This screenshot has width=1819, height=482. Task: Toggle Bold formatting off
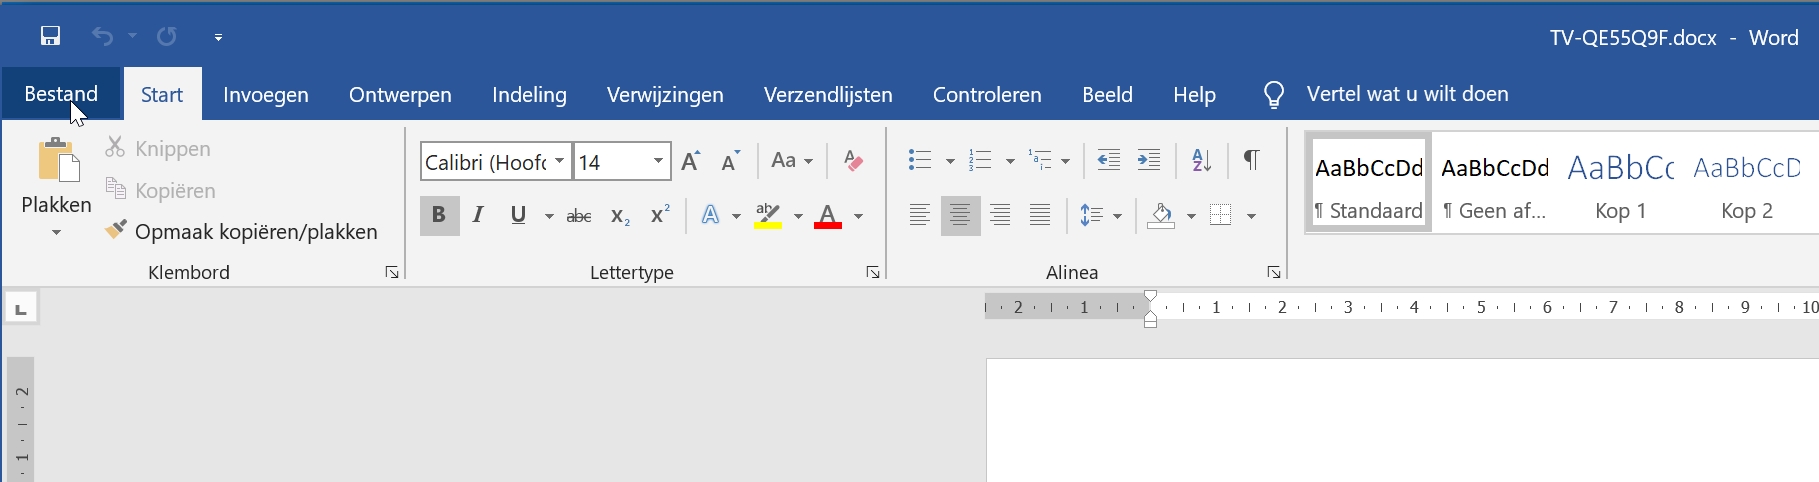438,216
